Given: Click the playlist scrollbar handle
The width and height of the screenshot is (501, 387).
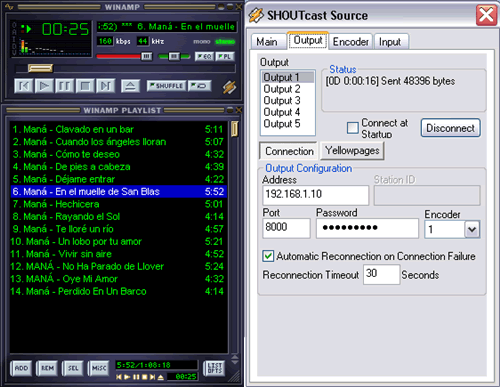Looking at the screenshot, I should 235,129.
